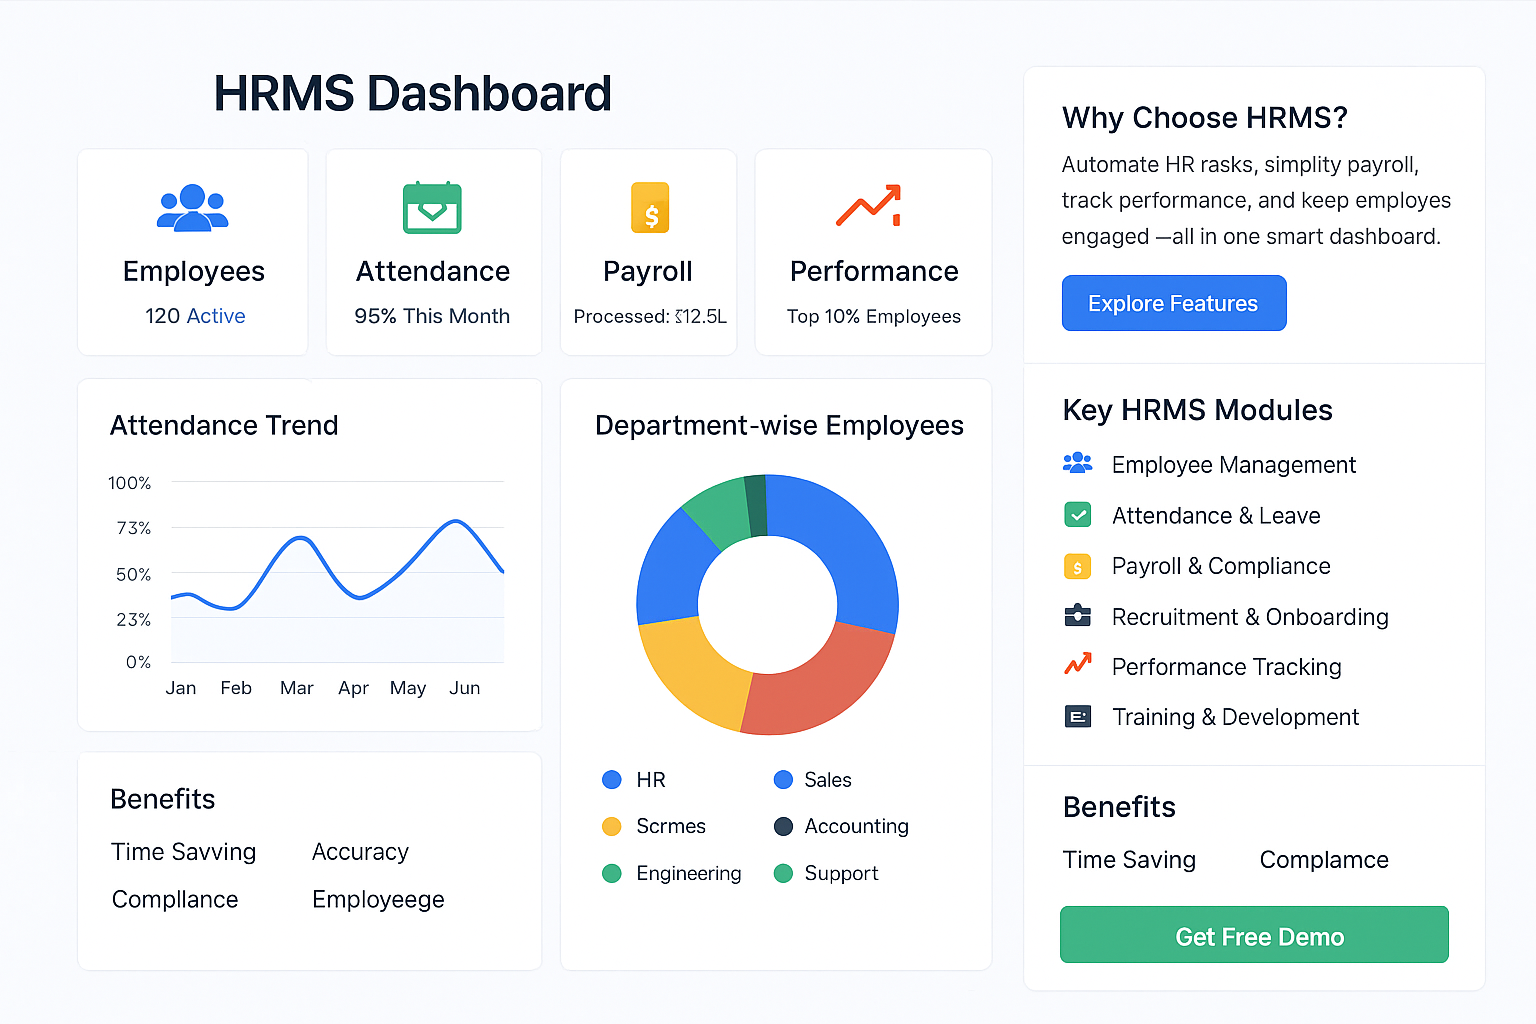Click the Employee Management module icon
This screenshot has height=1024, width=1536.
[1078, 464]
